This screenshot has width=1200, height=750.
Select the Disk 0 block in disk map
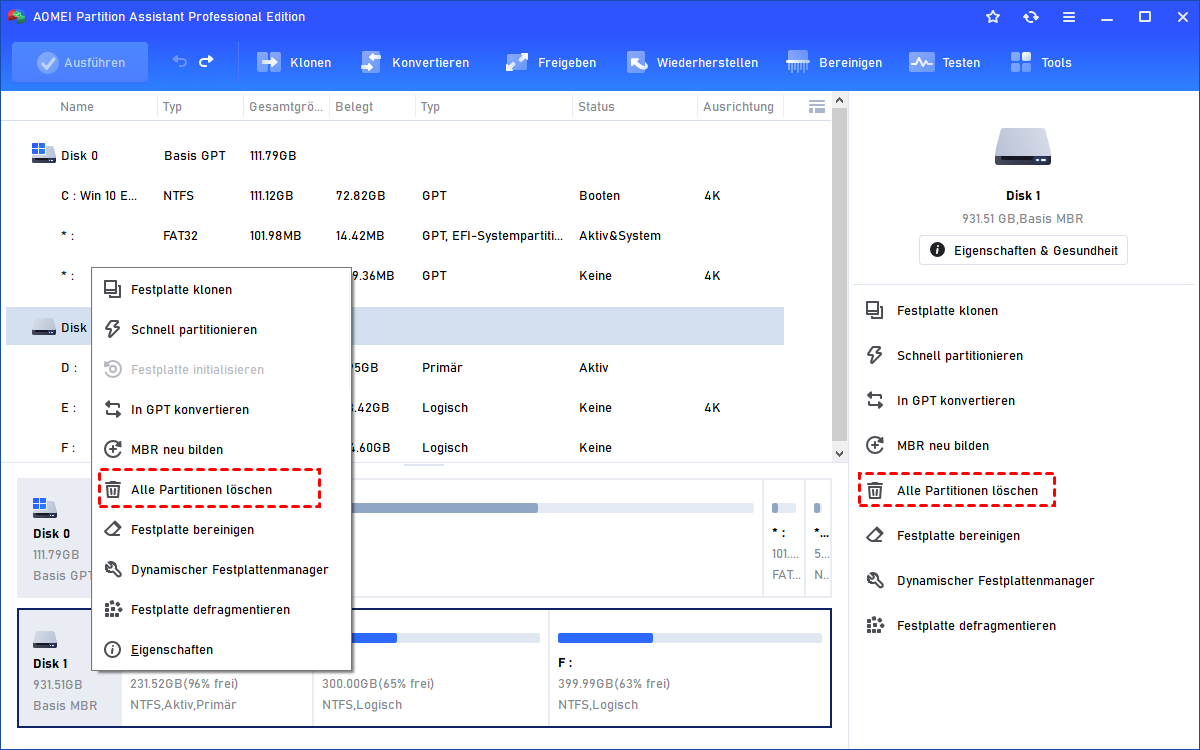(56, 536)
